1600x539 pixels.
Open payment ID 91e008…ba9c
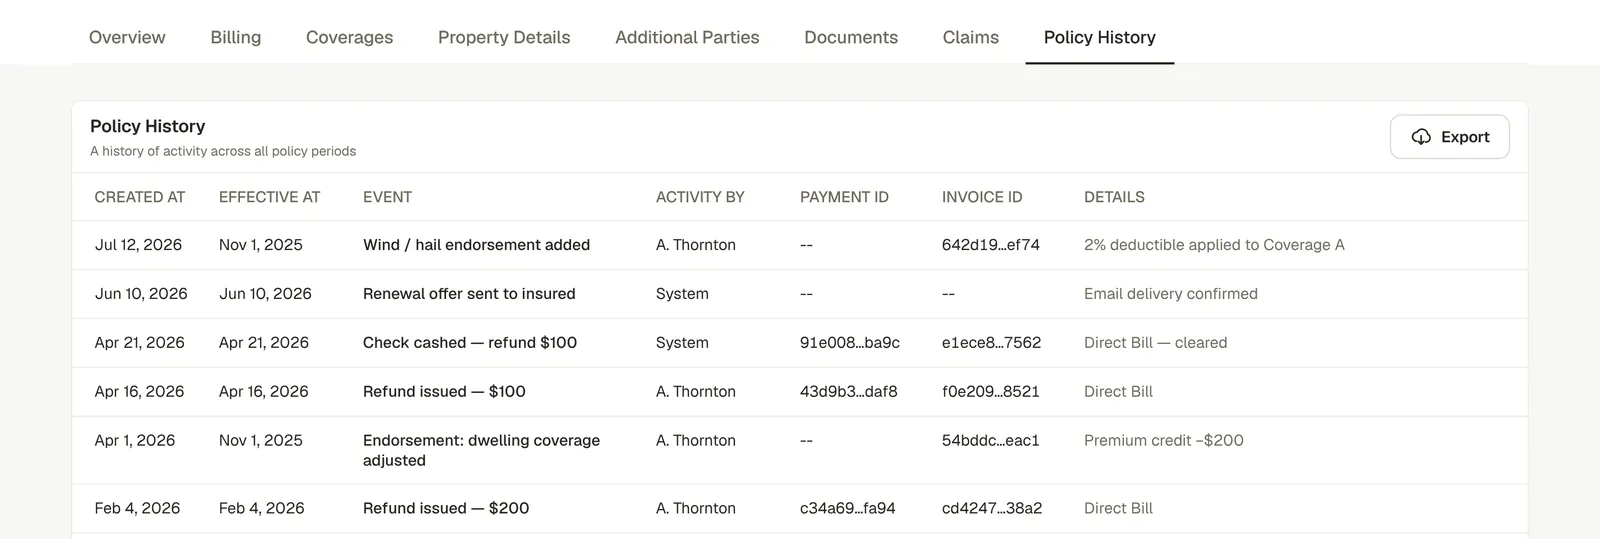850,343
